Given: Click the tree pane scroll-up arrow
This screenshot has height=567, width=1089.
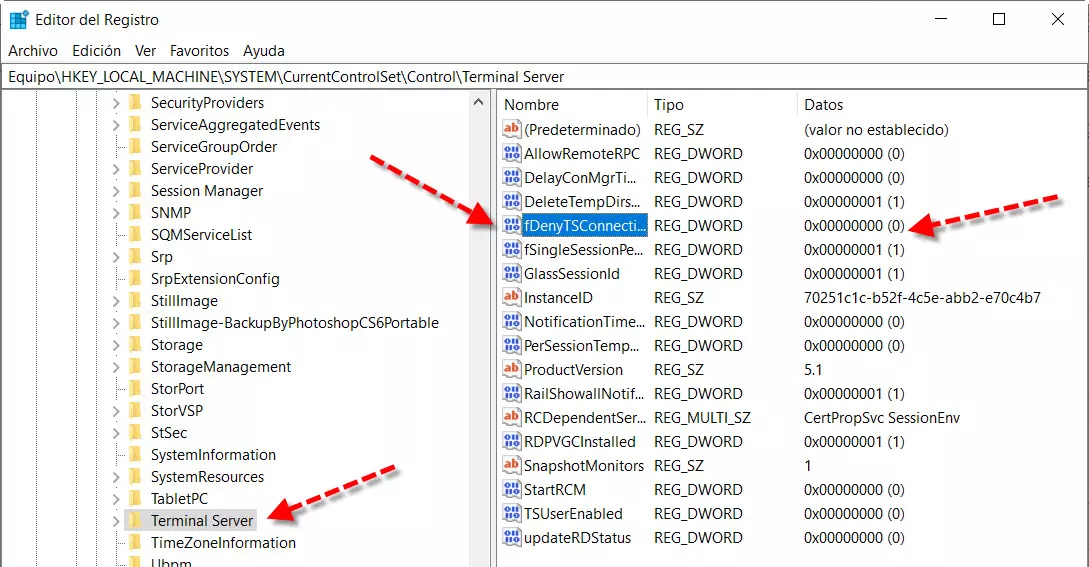Looking at the screenshot, I should click(478, 102).
